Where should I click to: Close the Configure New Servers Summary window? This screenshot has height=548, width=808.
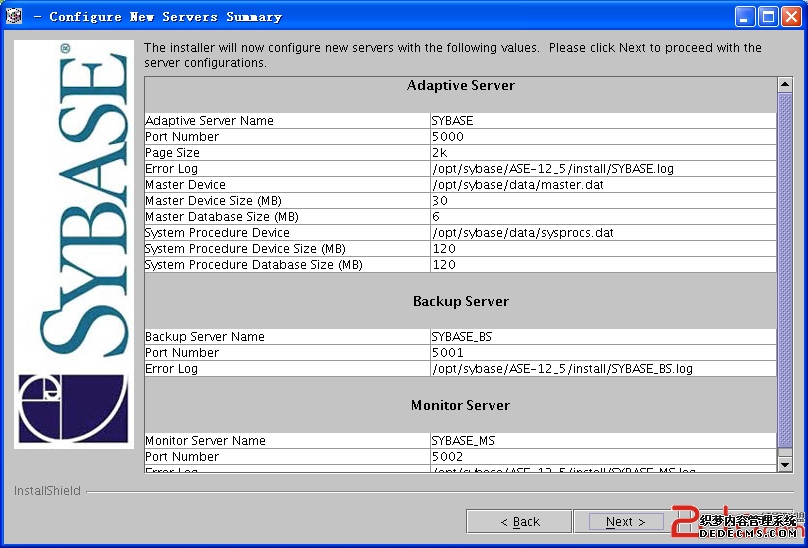[x=791, y=16]
